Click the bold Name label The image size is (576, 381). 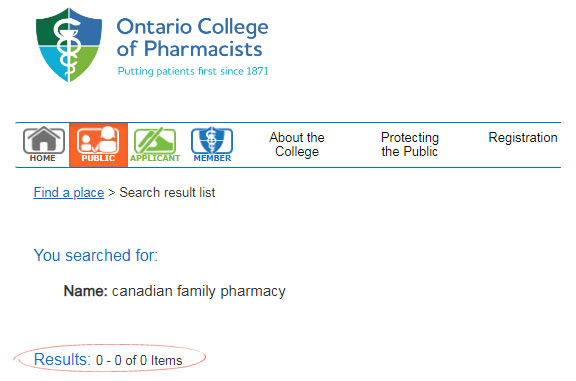coord(86,291)
